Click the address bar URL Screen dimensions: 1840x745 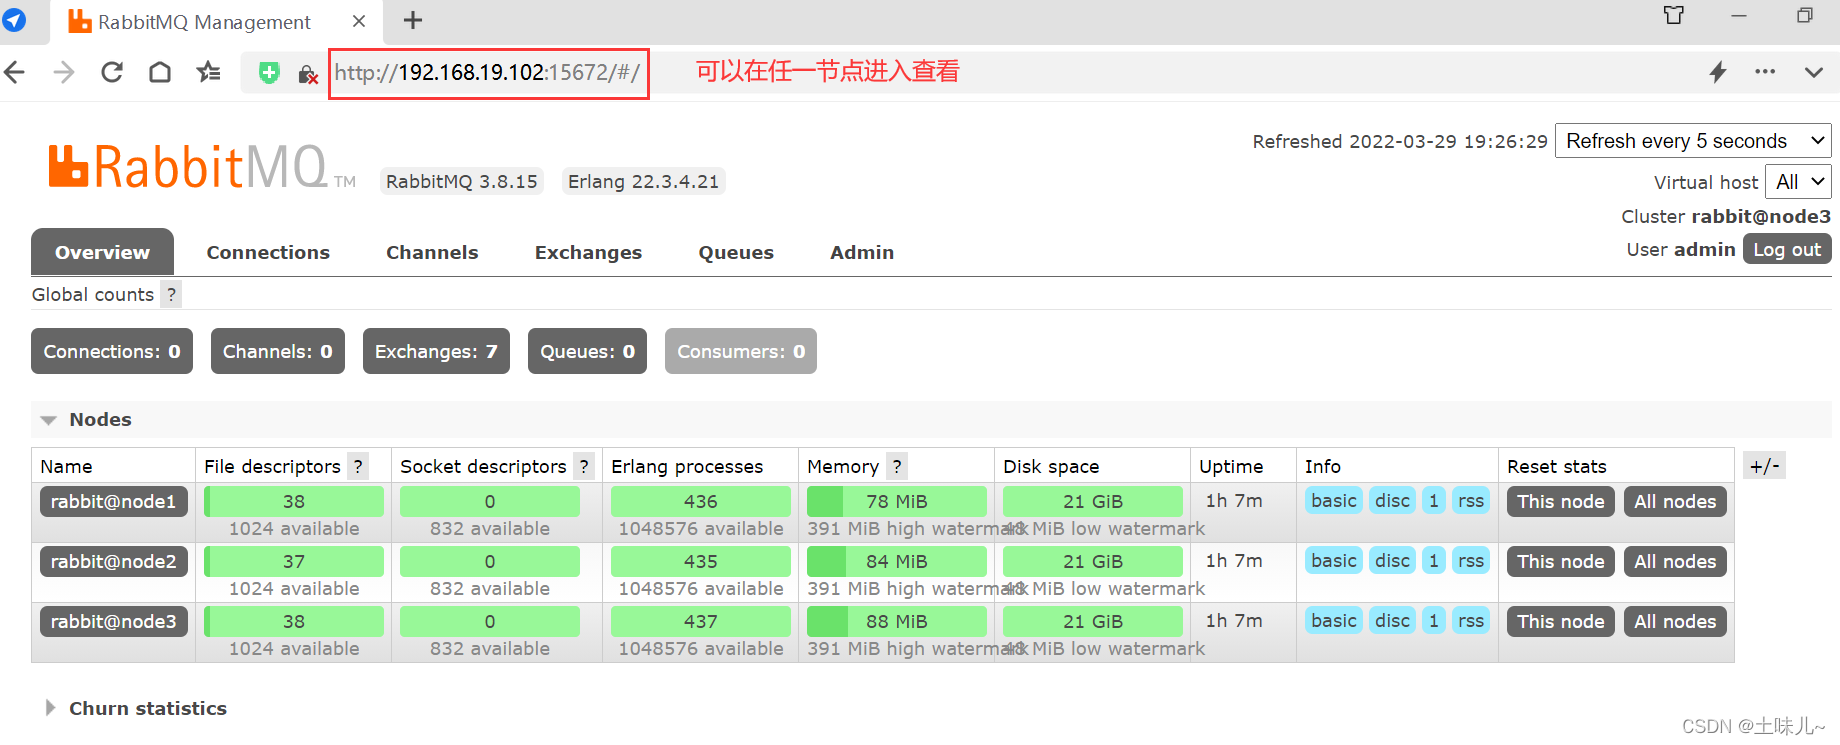pos(488,73)
